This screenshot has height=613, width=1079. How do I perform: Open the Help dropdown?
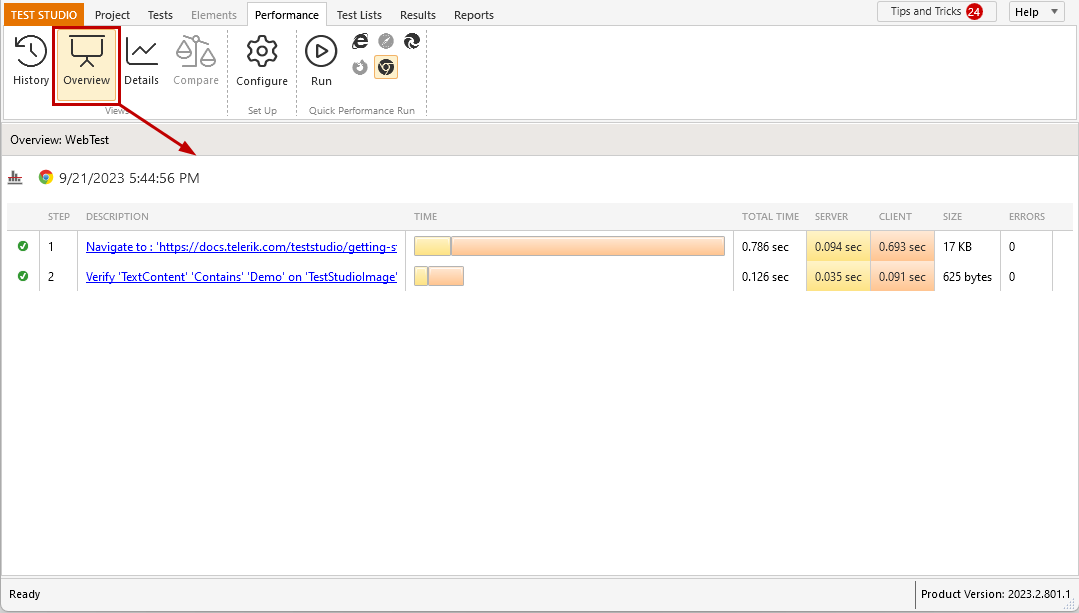coord(1036,12)
